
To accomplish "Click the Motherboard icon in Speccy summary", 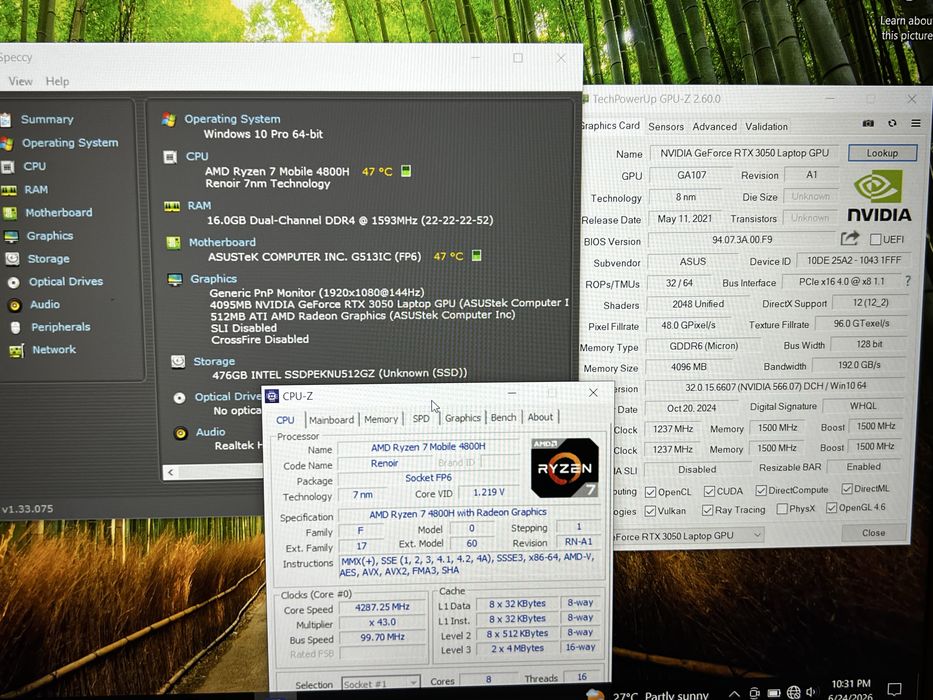I will click(x=173, y=243).
